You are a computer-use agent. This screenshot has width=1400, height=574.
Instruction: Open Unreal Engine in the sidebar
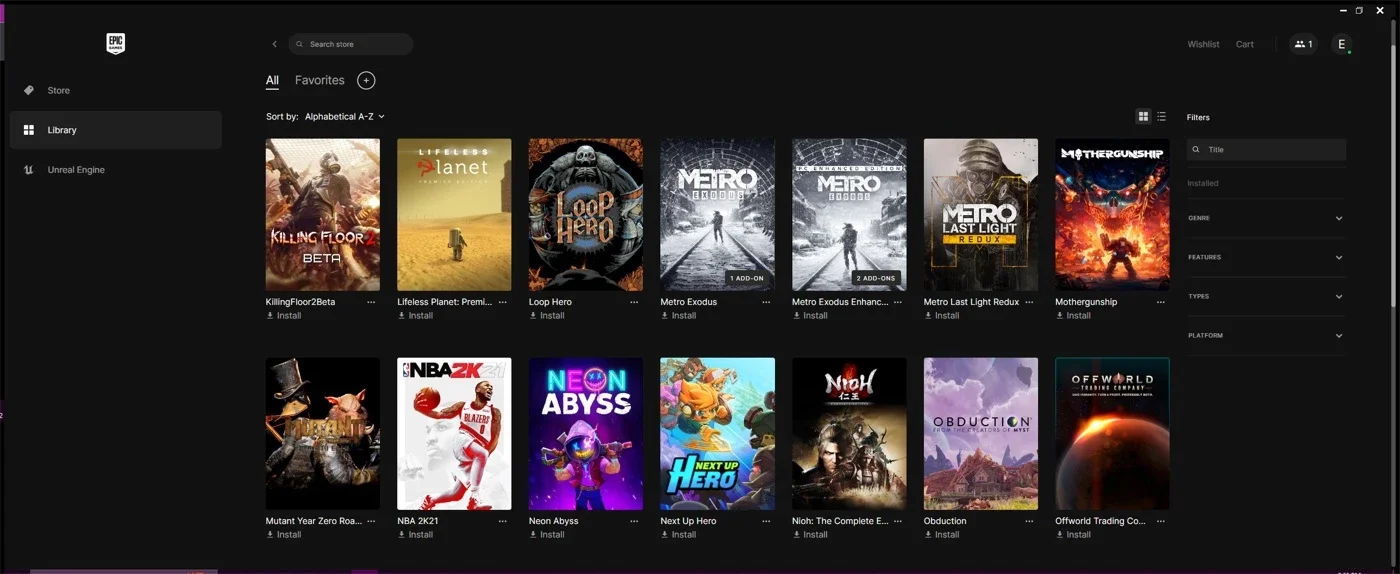coord(116,170)
